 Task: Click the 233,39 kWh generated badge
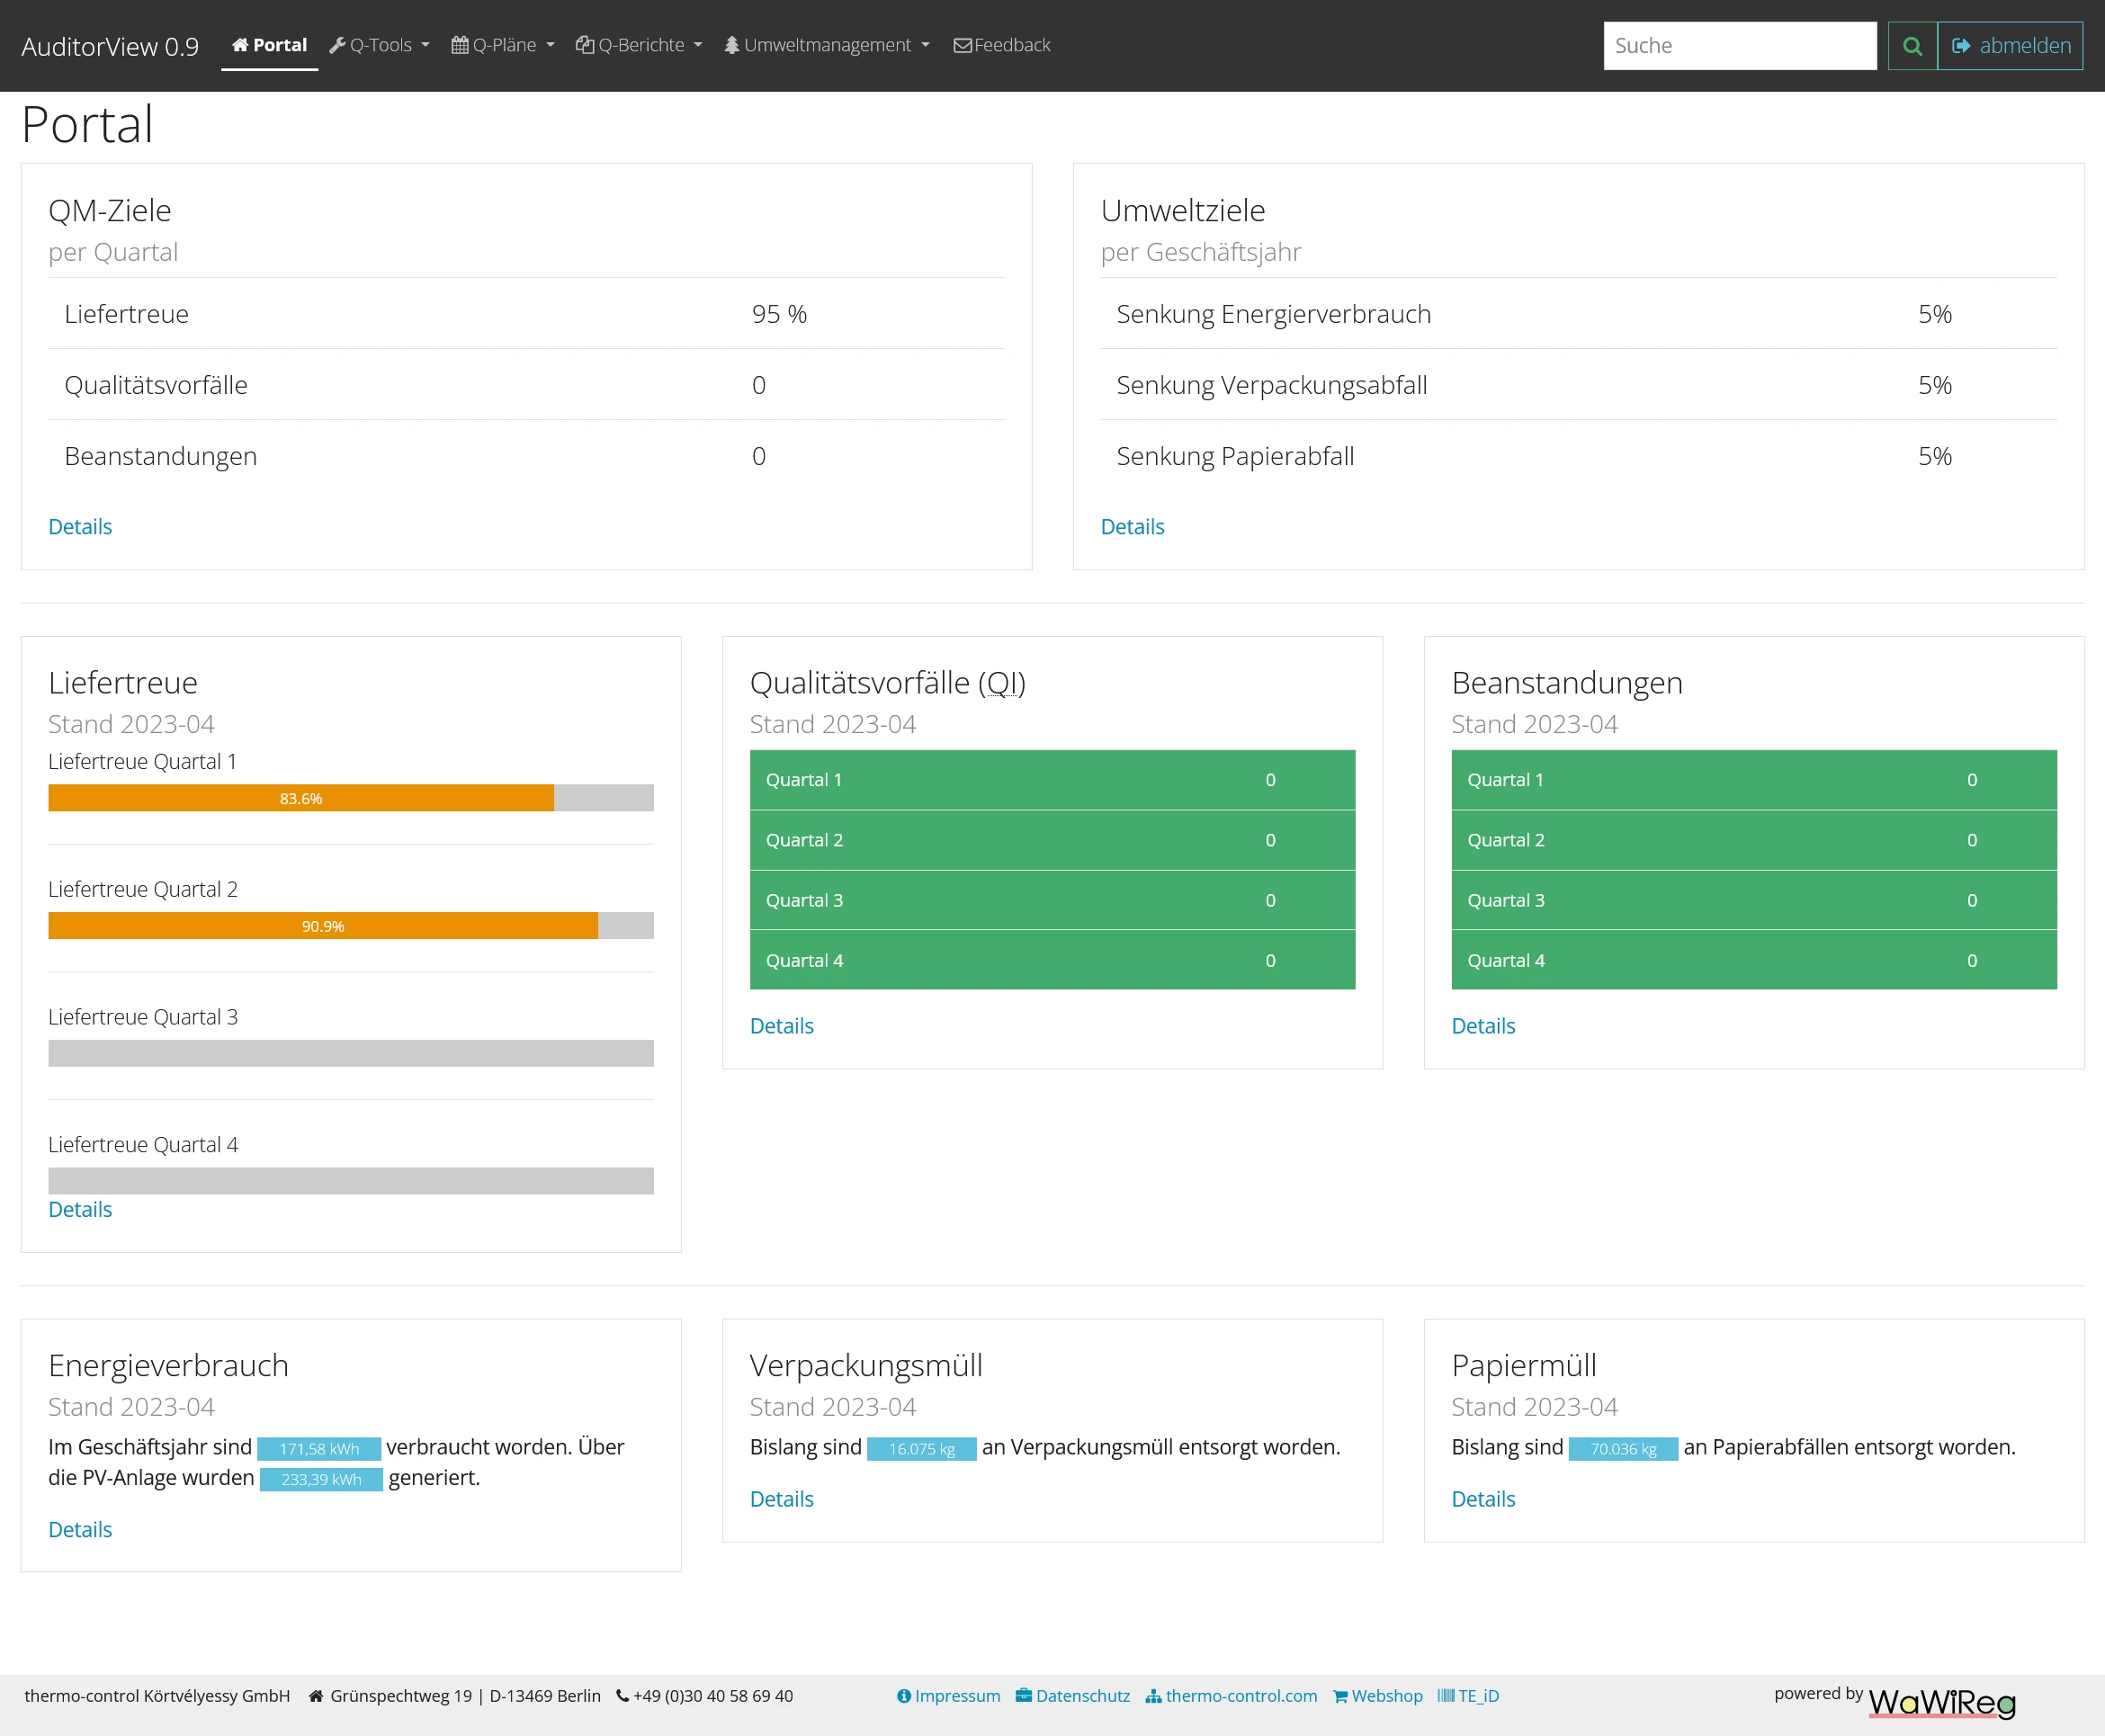[321, 1480]
